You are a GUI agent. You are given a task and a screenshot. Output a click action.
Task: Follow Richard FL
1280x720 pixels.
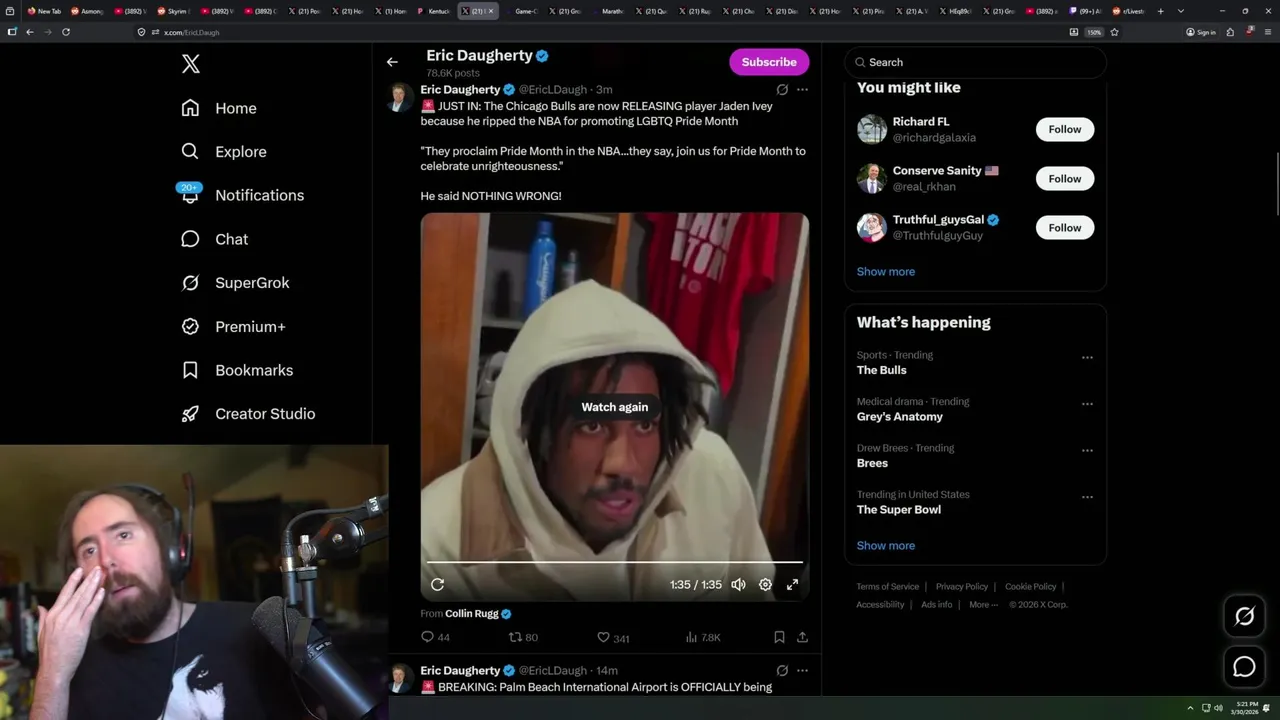(1065, 129)
